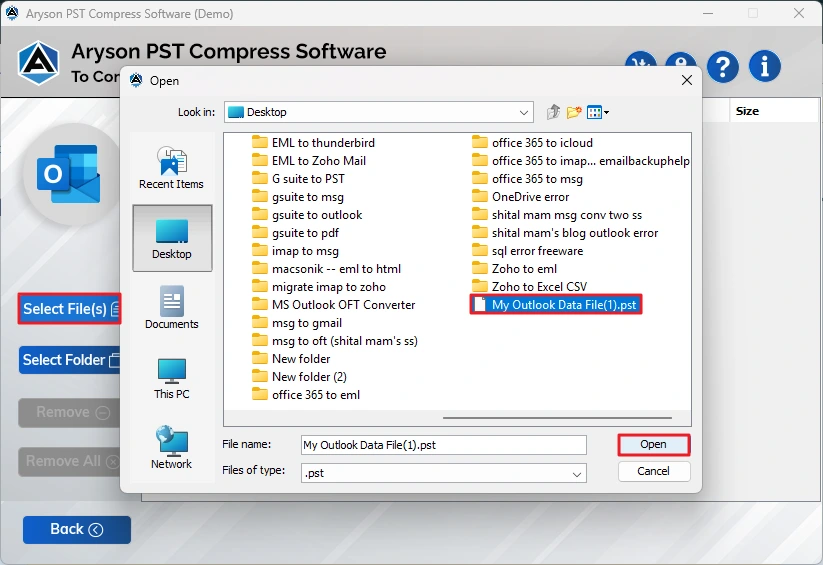Close the Open dialog
This screenshot has width=823, height=565.
coord(687,80)
